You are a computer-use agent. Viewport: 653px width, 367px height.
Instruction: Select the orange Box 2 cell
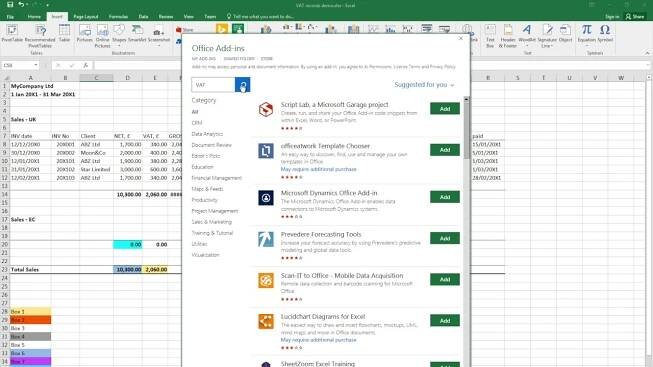click(x=30, y=320)
